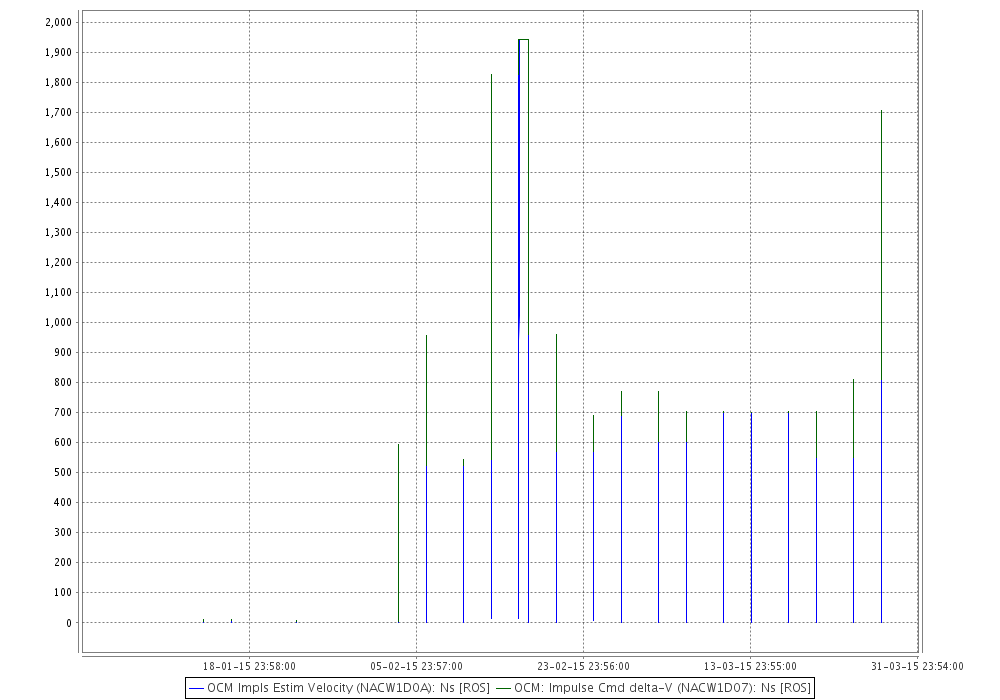Click x-axis label 23-02-15 23:56:00

click(x=584, y=667)
